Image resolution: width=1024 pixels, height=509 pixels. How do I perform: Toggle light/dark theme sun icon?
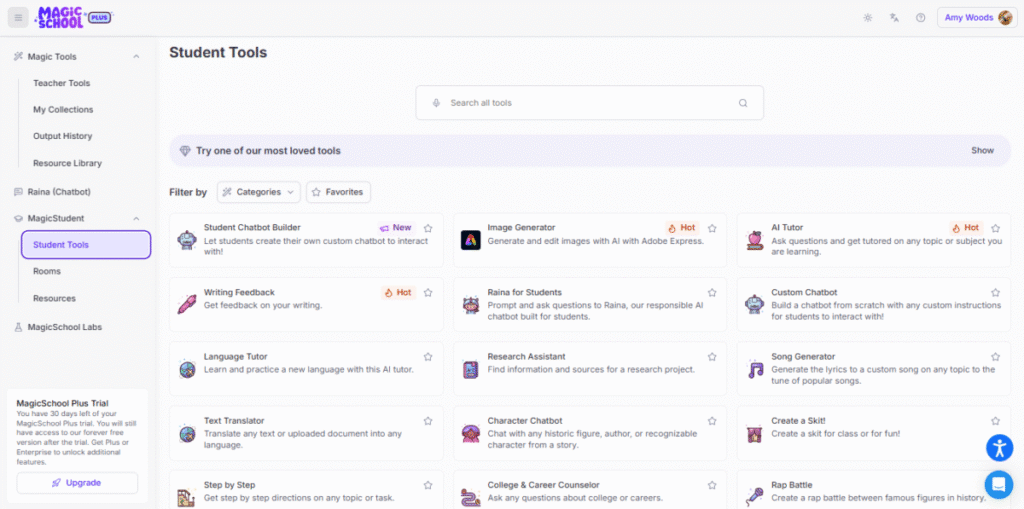point(867,18)
